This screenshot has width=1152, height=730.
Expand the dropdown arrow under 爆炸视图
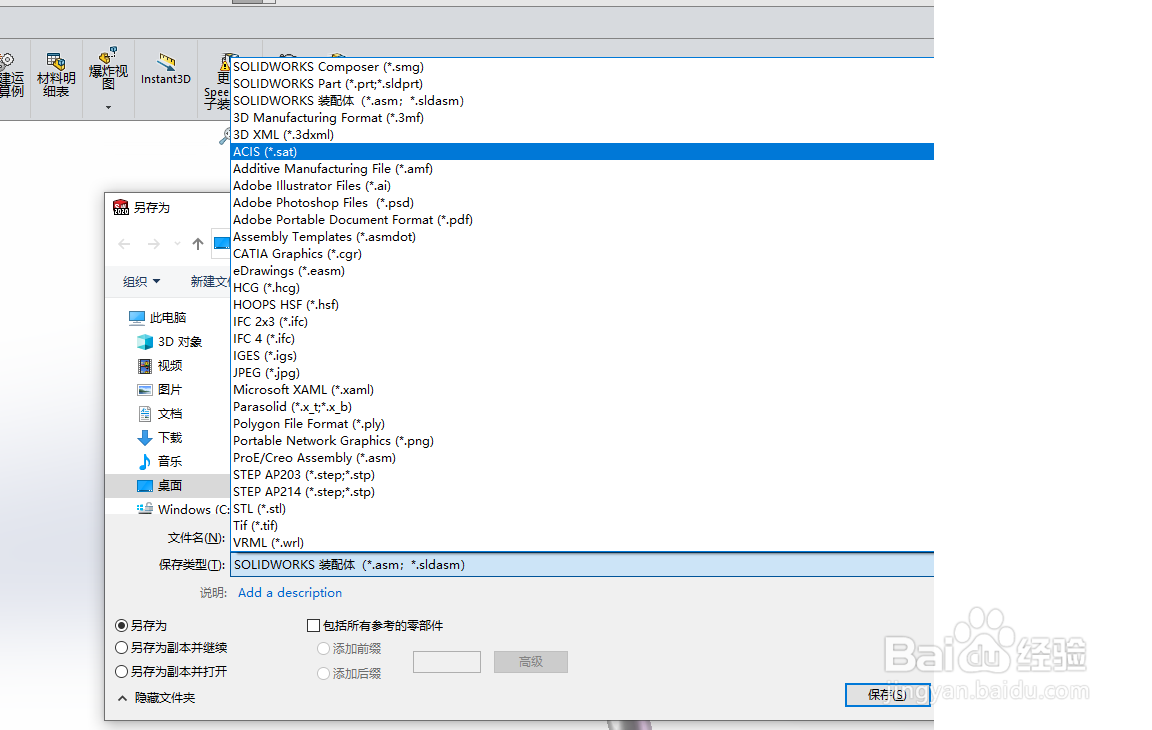click(x=108, y=107)
